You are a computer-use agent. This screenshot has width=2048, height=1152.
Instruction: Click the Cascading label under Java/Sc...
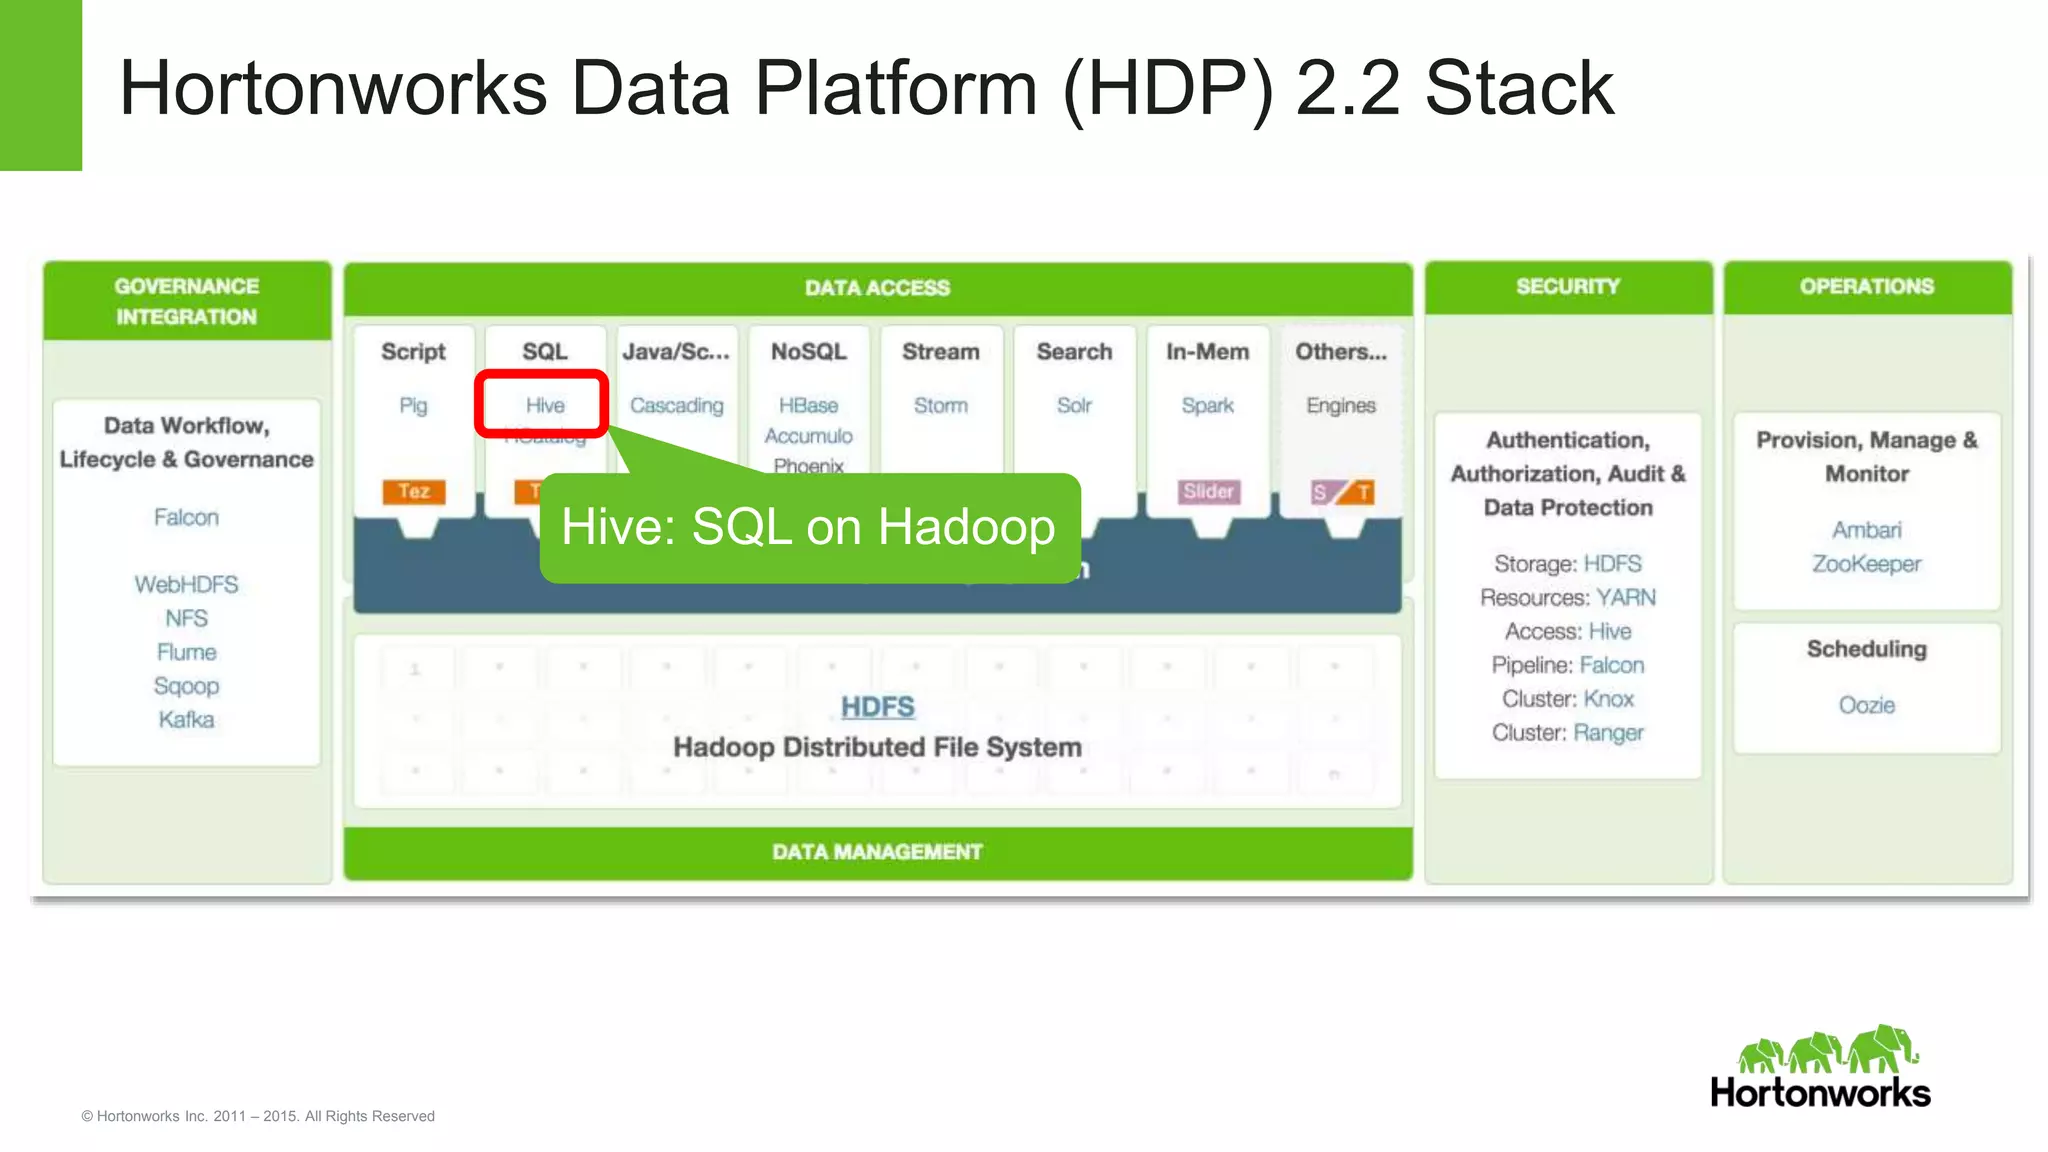[x=677, y=405]
